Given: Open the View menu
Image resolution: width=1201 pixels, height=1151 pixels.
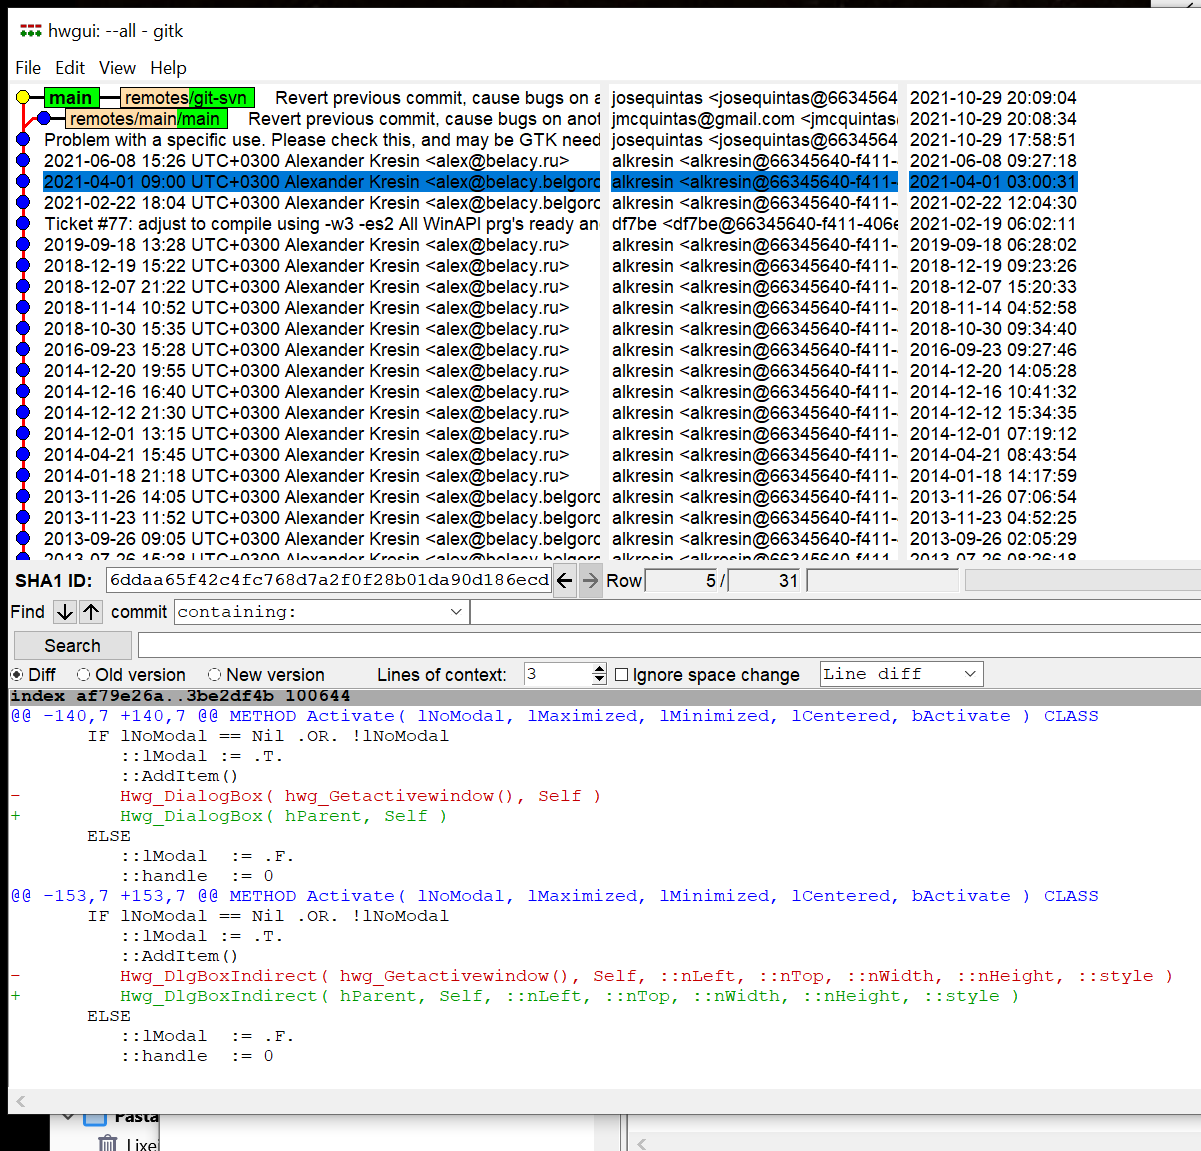Looking at the screenshot, I should [117, 68].
